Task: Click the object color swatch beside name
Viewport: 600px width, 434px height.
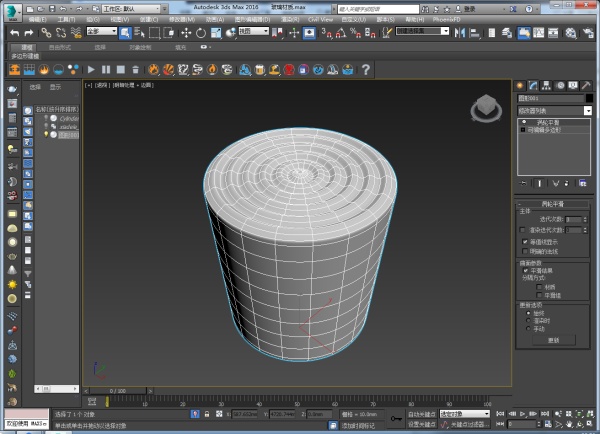Action: (x=589, y=98)
